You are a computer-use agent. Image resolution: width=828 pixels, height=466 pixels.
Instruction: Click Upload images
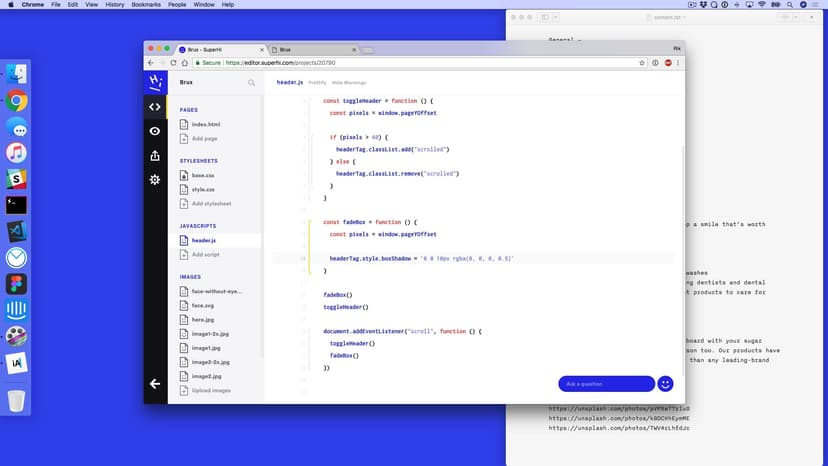211,390
